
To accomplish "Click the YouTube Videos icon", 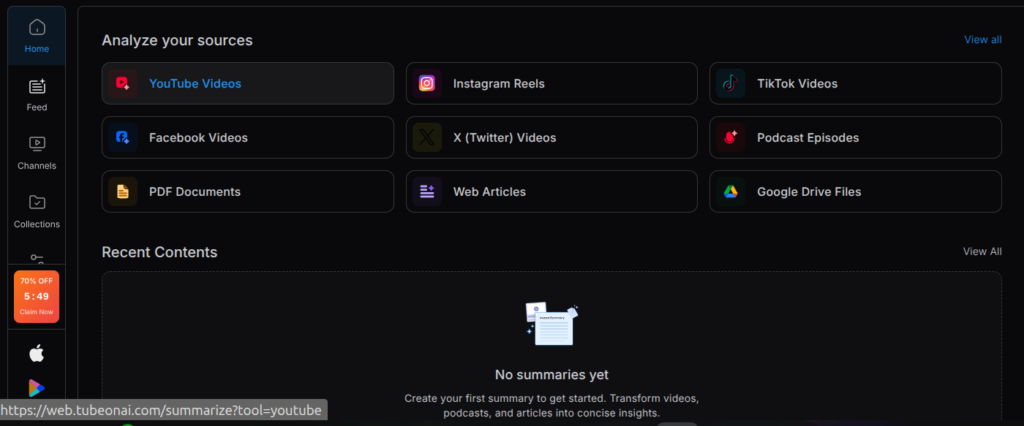I will click(x=123, y=84).
